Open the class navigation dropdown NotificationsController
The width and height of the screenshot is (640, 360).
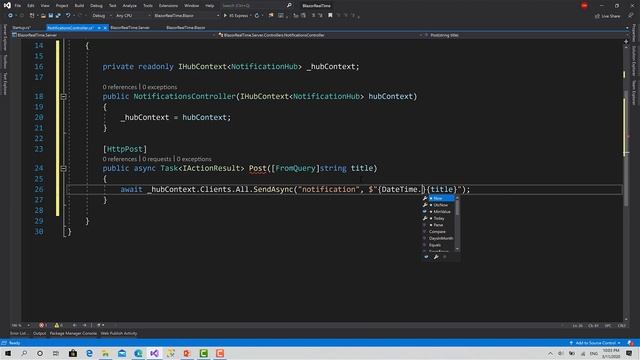[320, 35]
